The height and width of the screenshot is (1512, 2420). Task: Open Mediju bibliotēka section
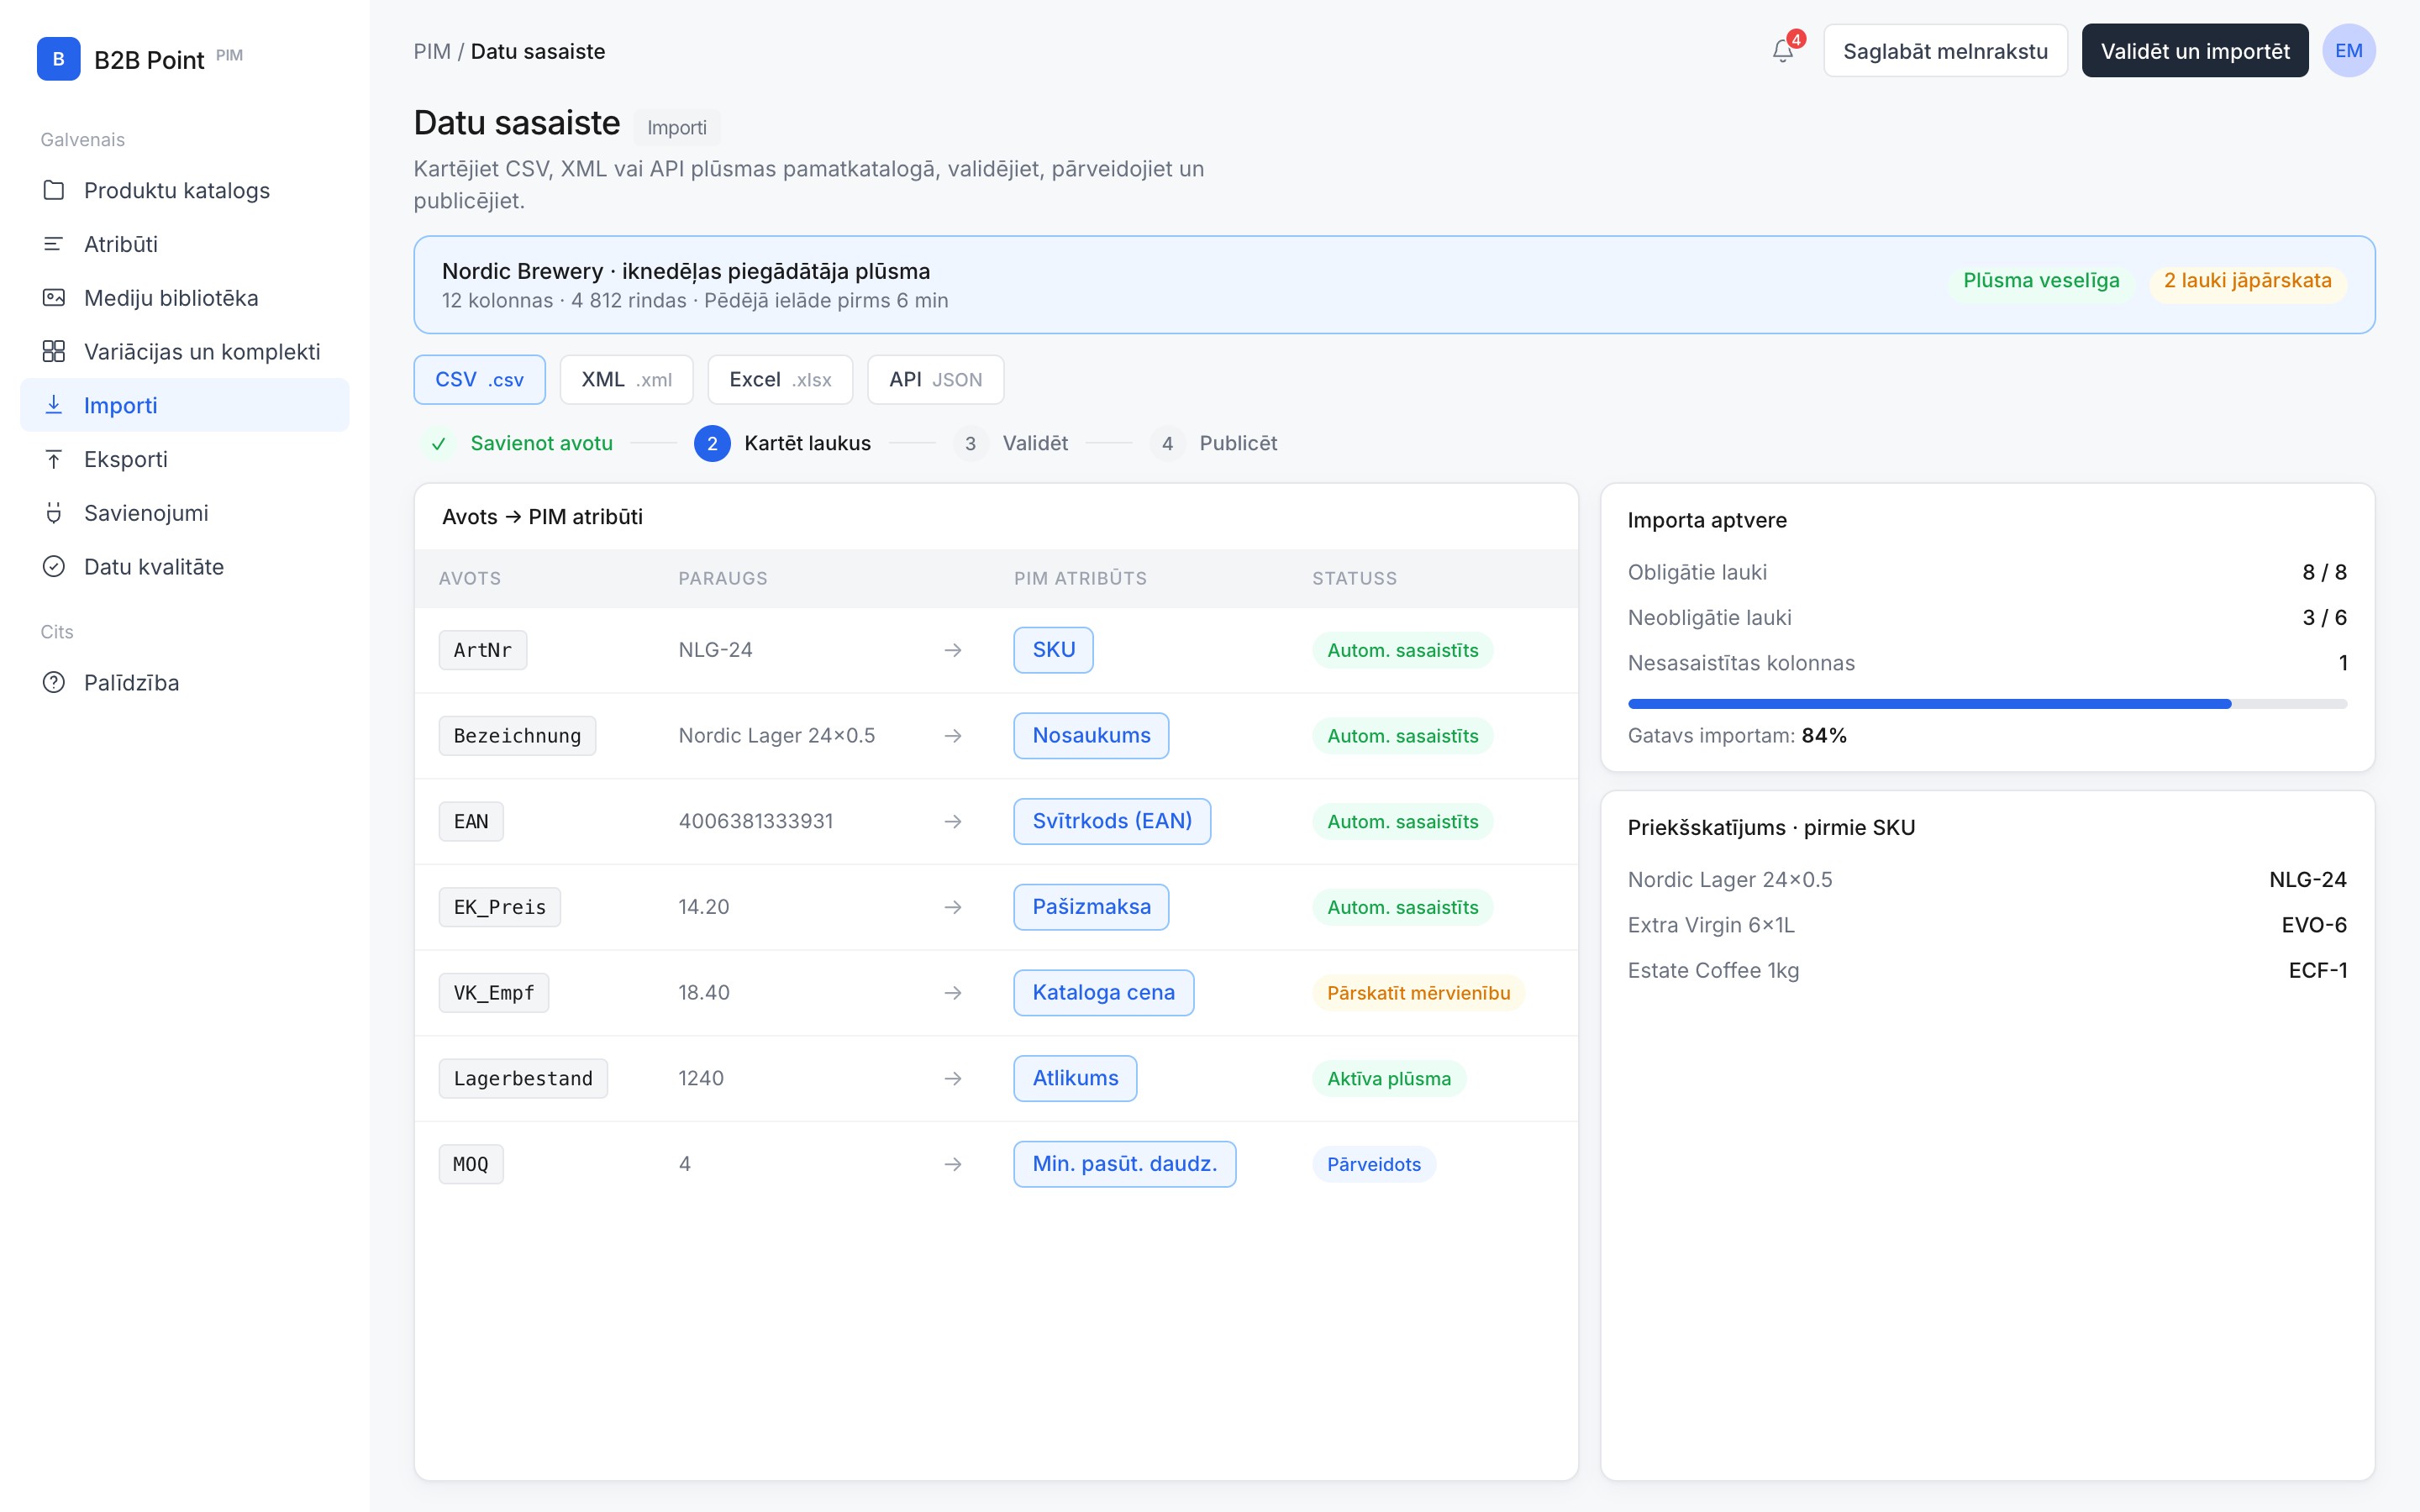tap(185, 298)
